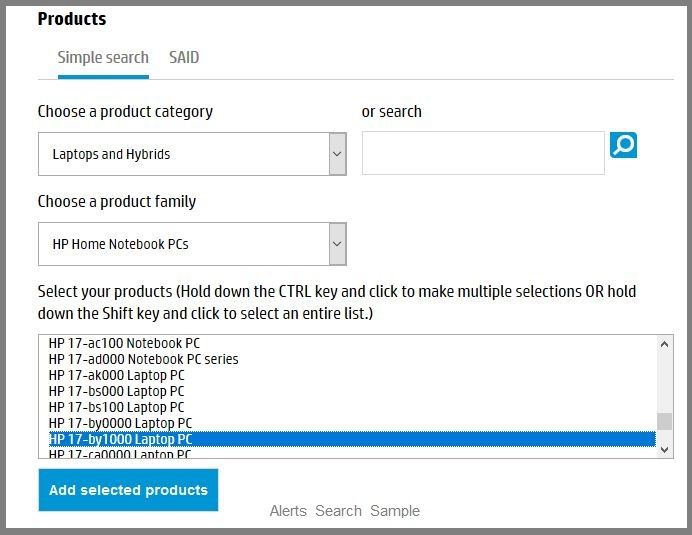Screen dimensions: 692x535
Task: Switch to the Simple search tab
Action: click(x=103, y=57)
